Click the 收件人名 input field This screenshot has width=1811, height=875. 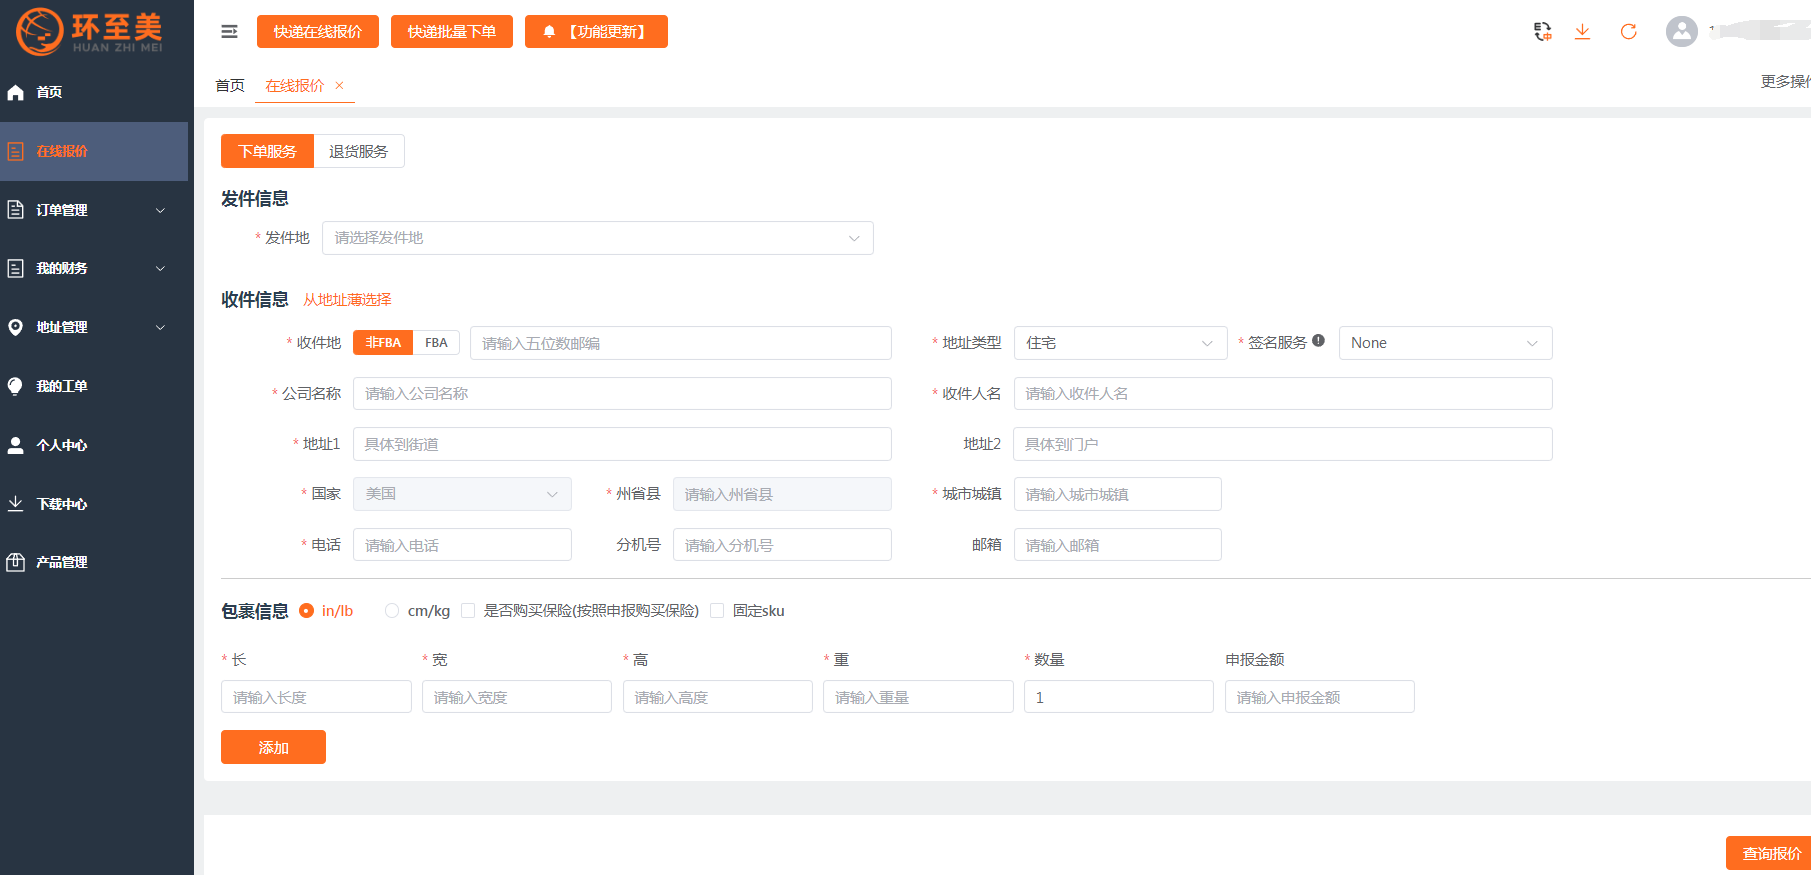[x=1282, y=394]
